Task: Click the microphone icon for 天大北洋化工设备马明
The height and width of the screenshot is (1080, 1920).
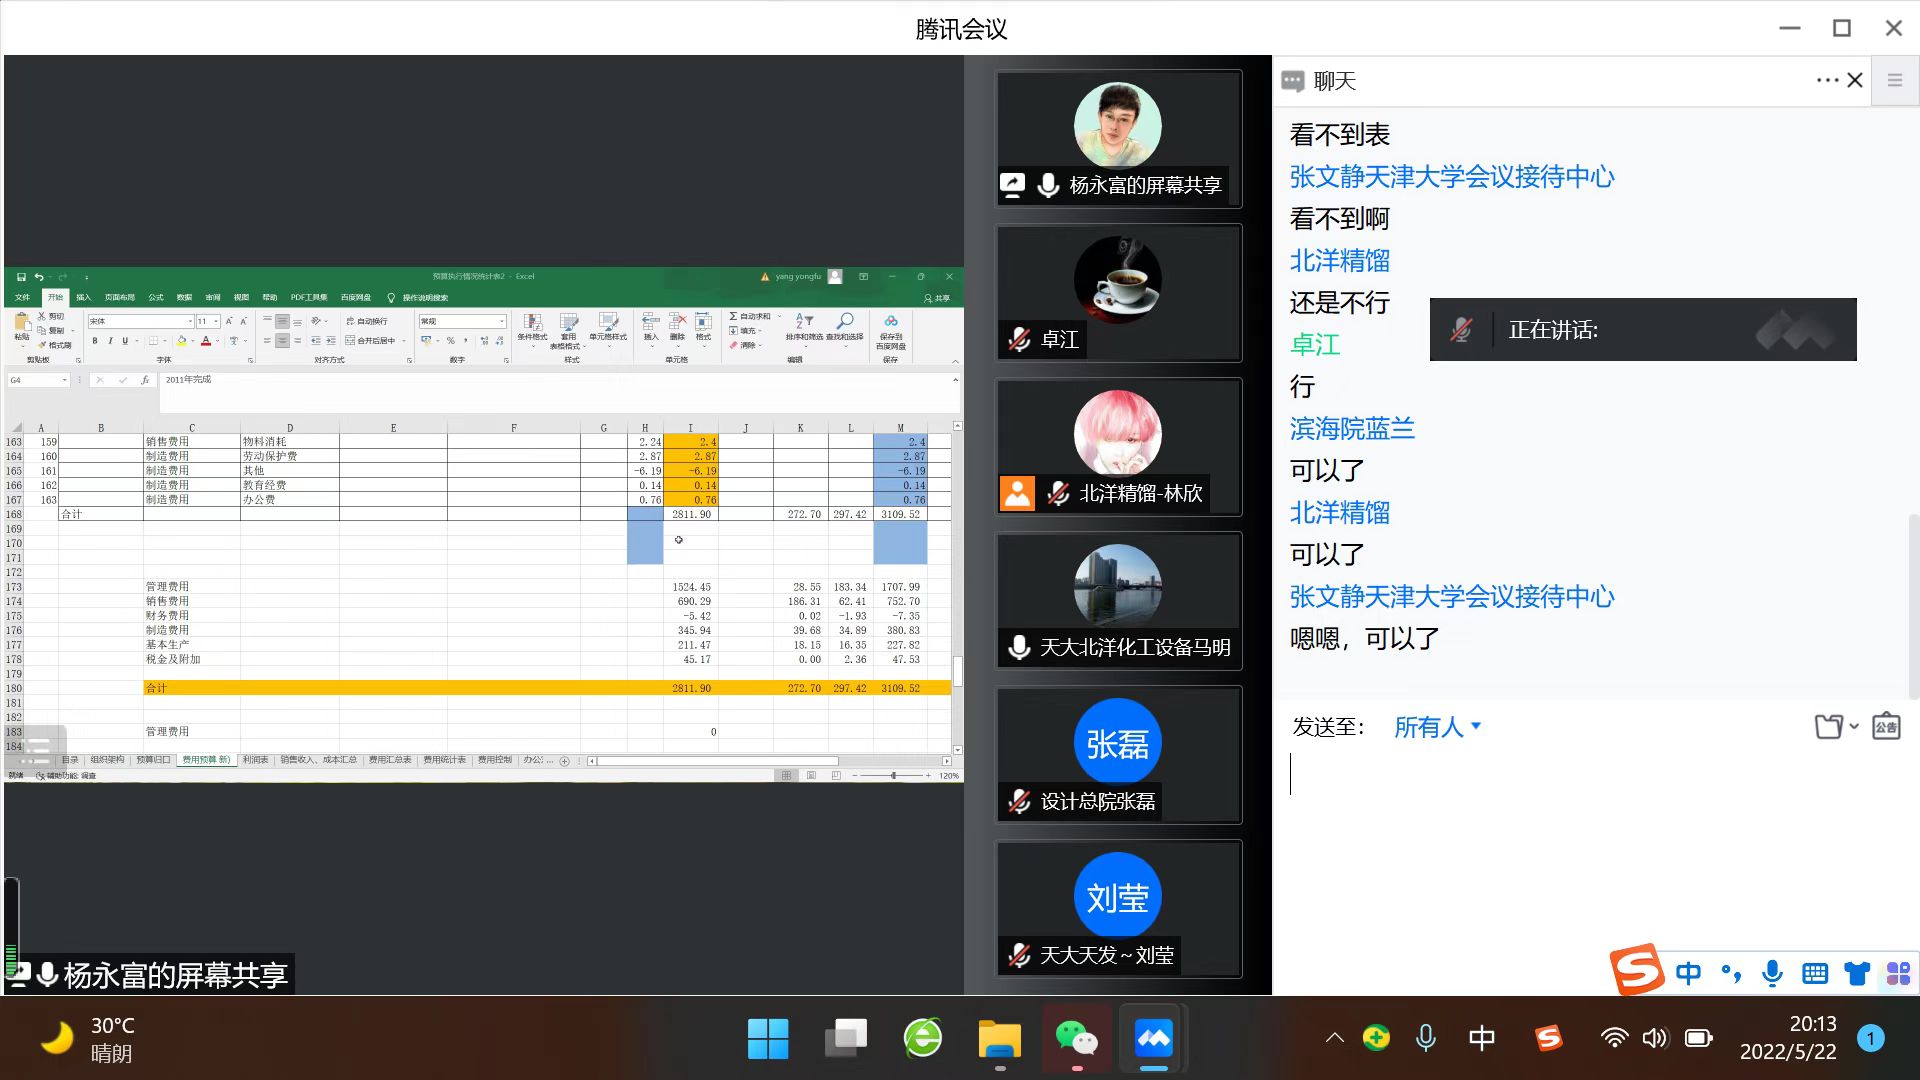Action: coord(1019,648)
